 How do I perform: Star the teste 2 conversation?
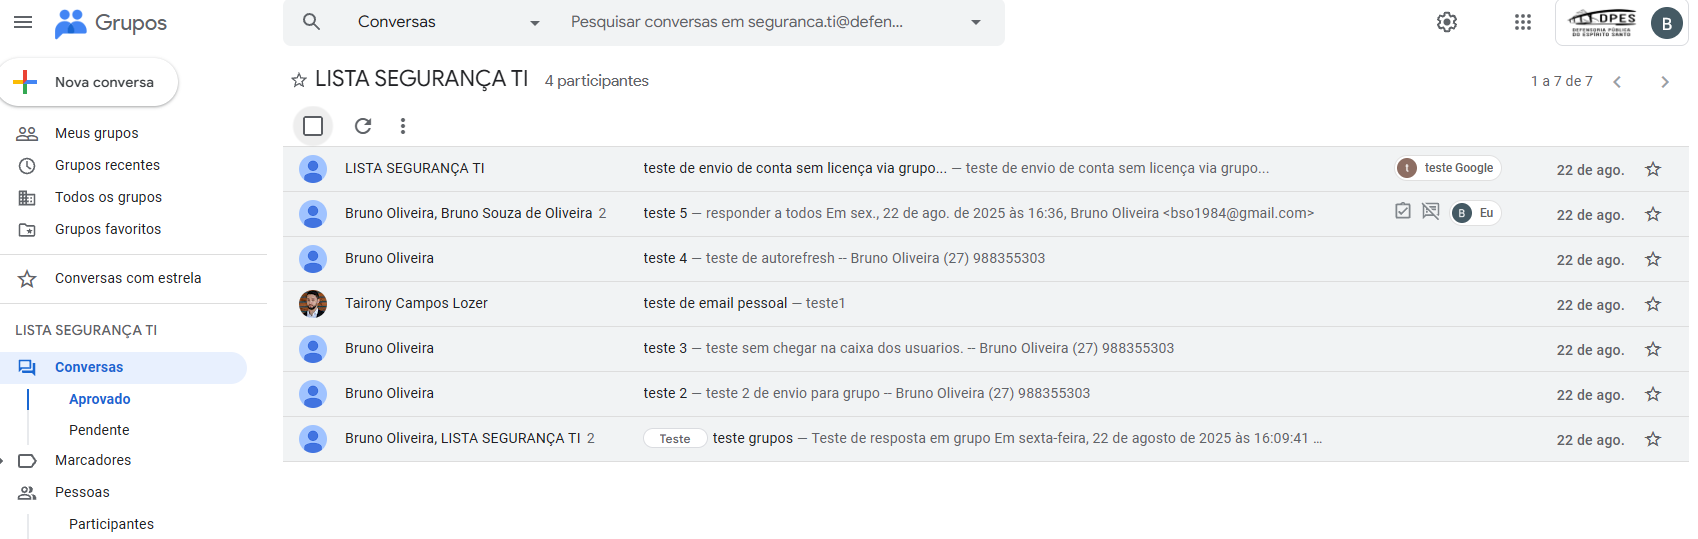1653,394
